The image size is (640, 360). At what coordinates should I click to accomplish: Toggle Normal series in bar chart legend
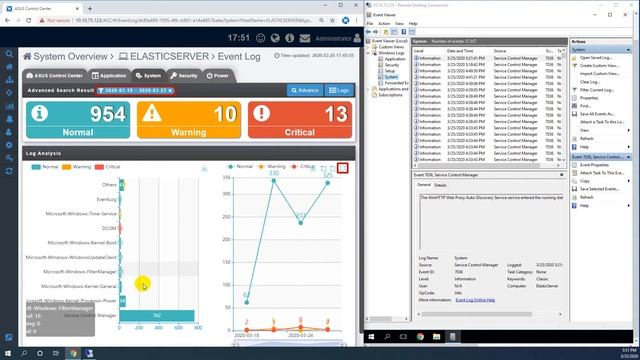point(45,167)
